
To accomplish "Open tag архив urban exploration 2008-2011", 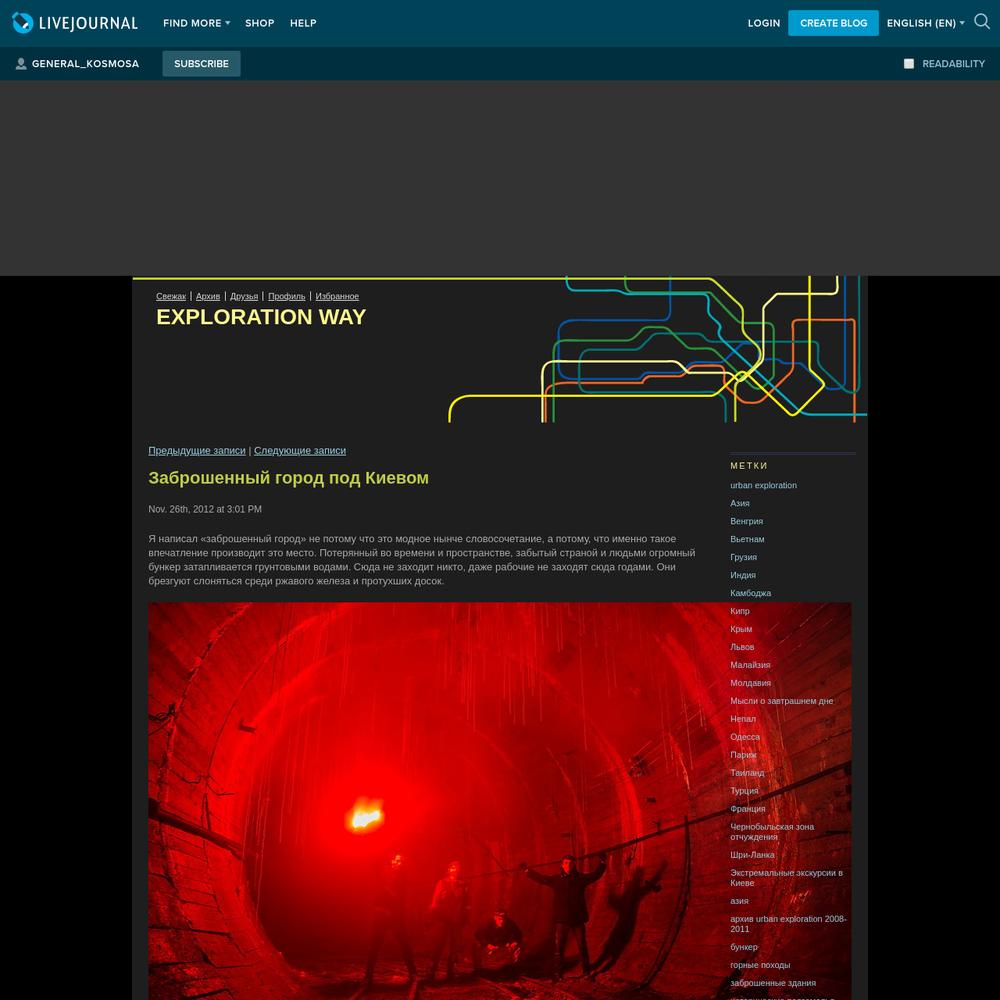I will (x=788, y=924).
